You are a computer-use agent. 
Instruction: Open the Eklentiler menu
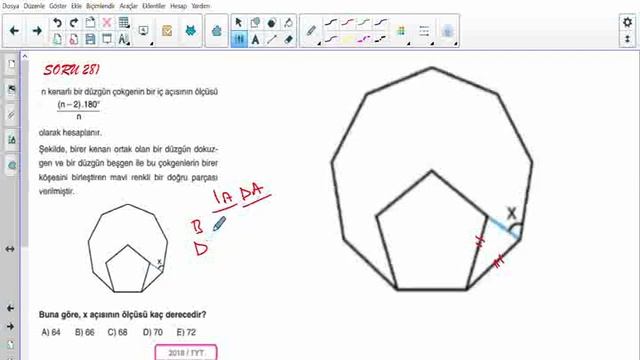click(x=154, y=6)
